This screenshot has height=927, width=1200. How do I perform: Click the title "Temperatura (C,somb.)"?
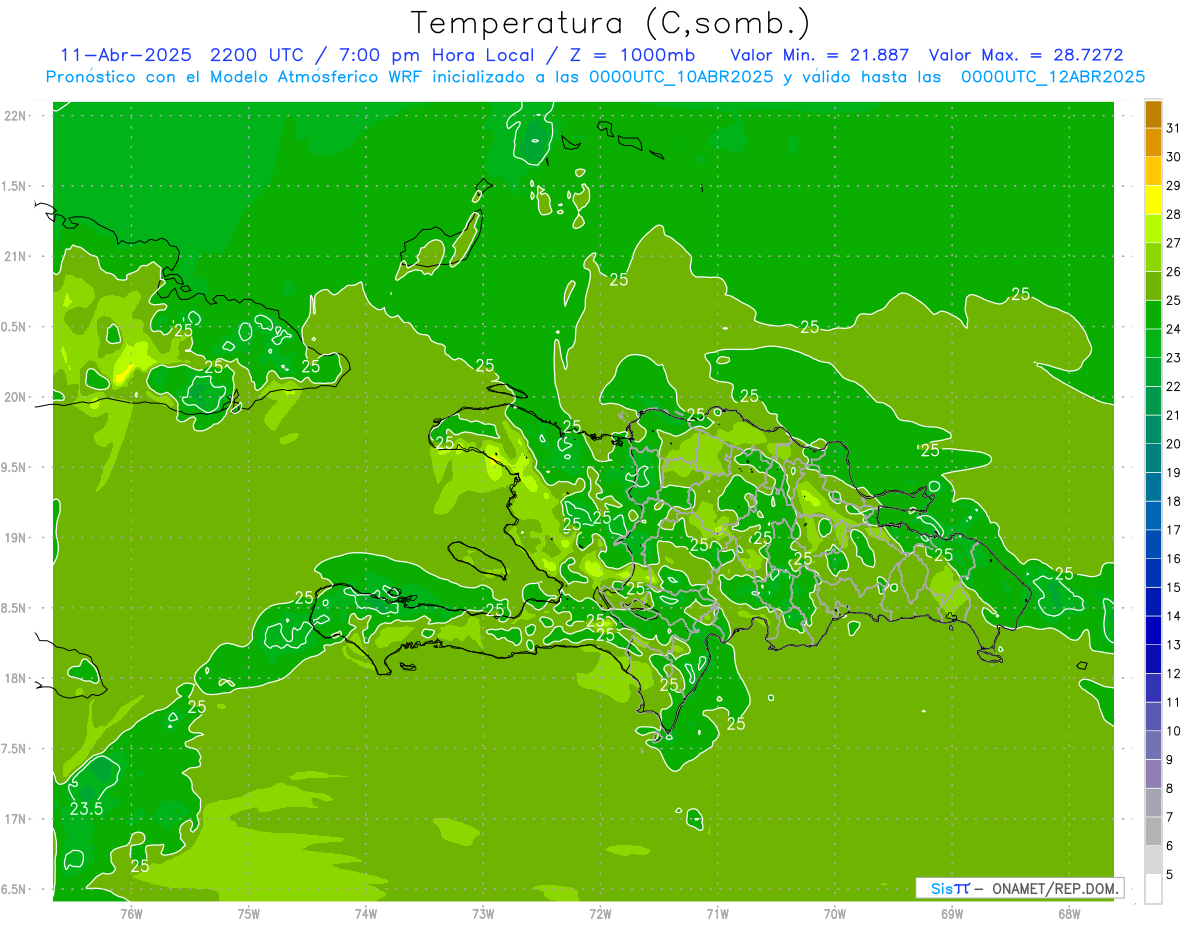click(x=611, y=23)
